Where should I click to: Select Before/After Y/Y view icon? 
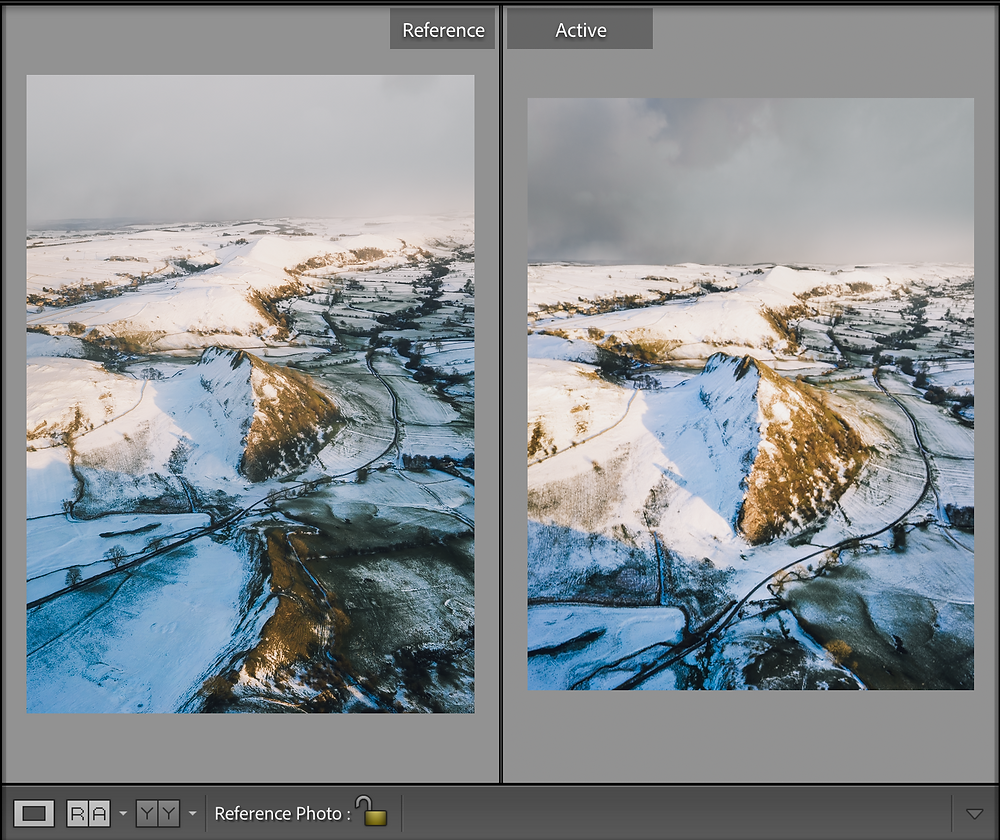[x=158, y=813]
